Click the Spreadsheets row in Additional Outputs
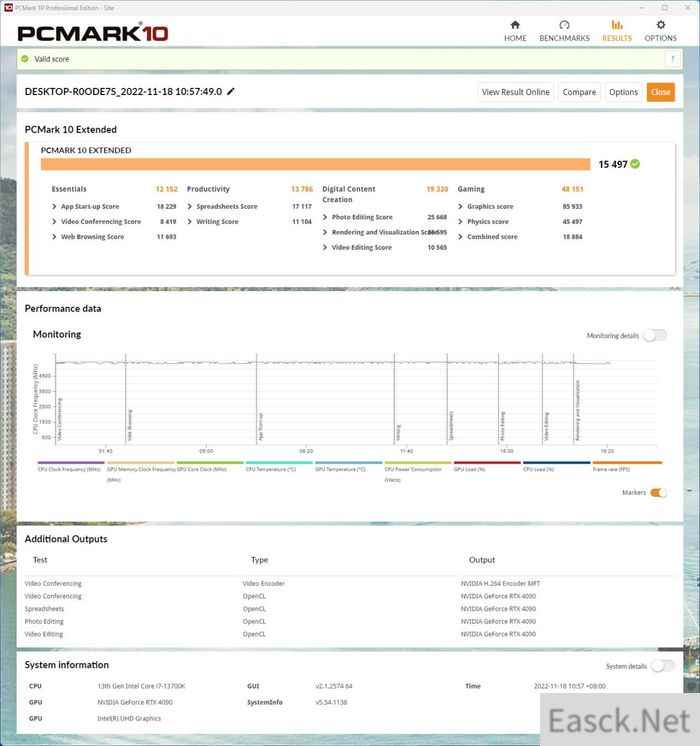 pos(350,609)
